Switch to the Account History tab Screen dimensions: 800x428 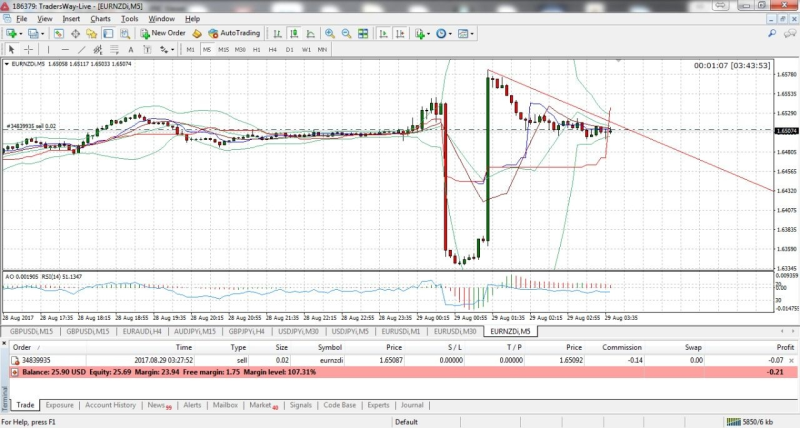tap(110, 405)
